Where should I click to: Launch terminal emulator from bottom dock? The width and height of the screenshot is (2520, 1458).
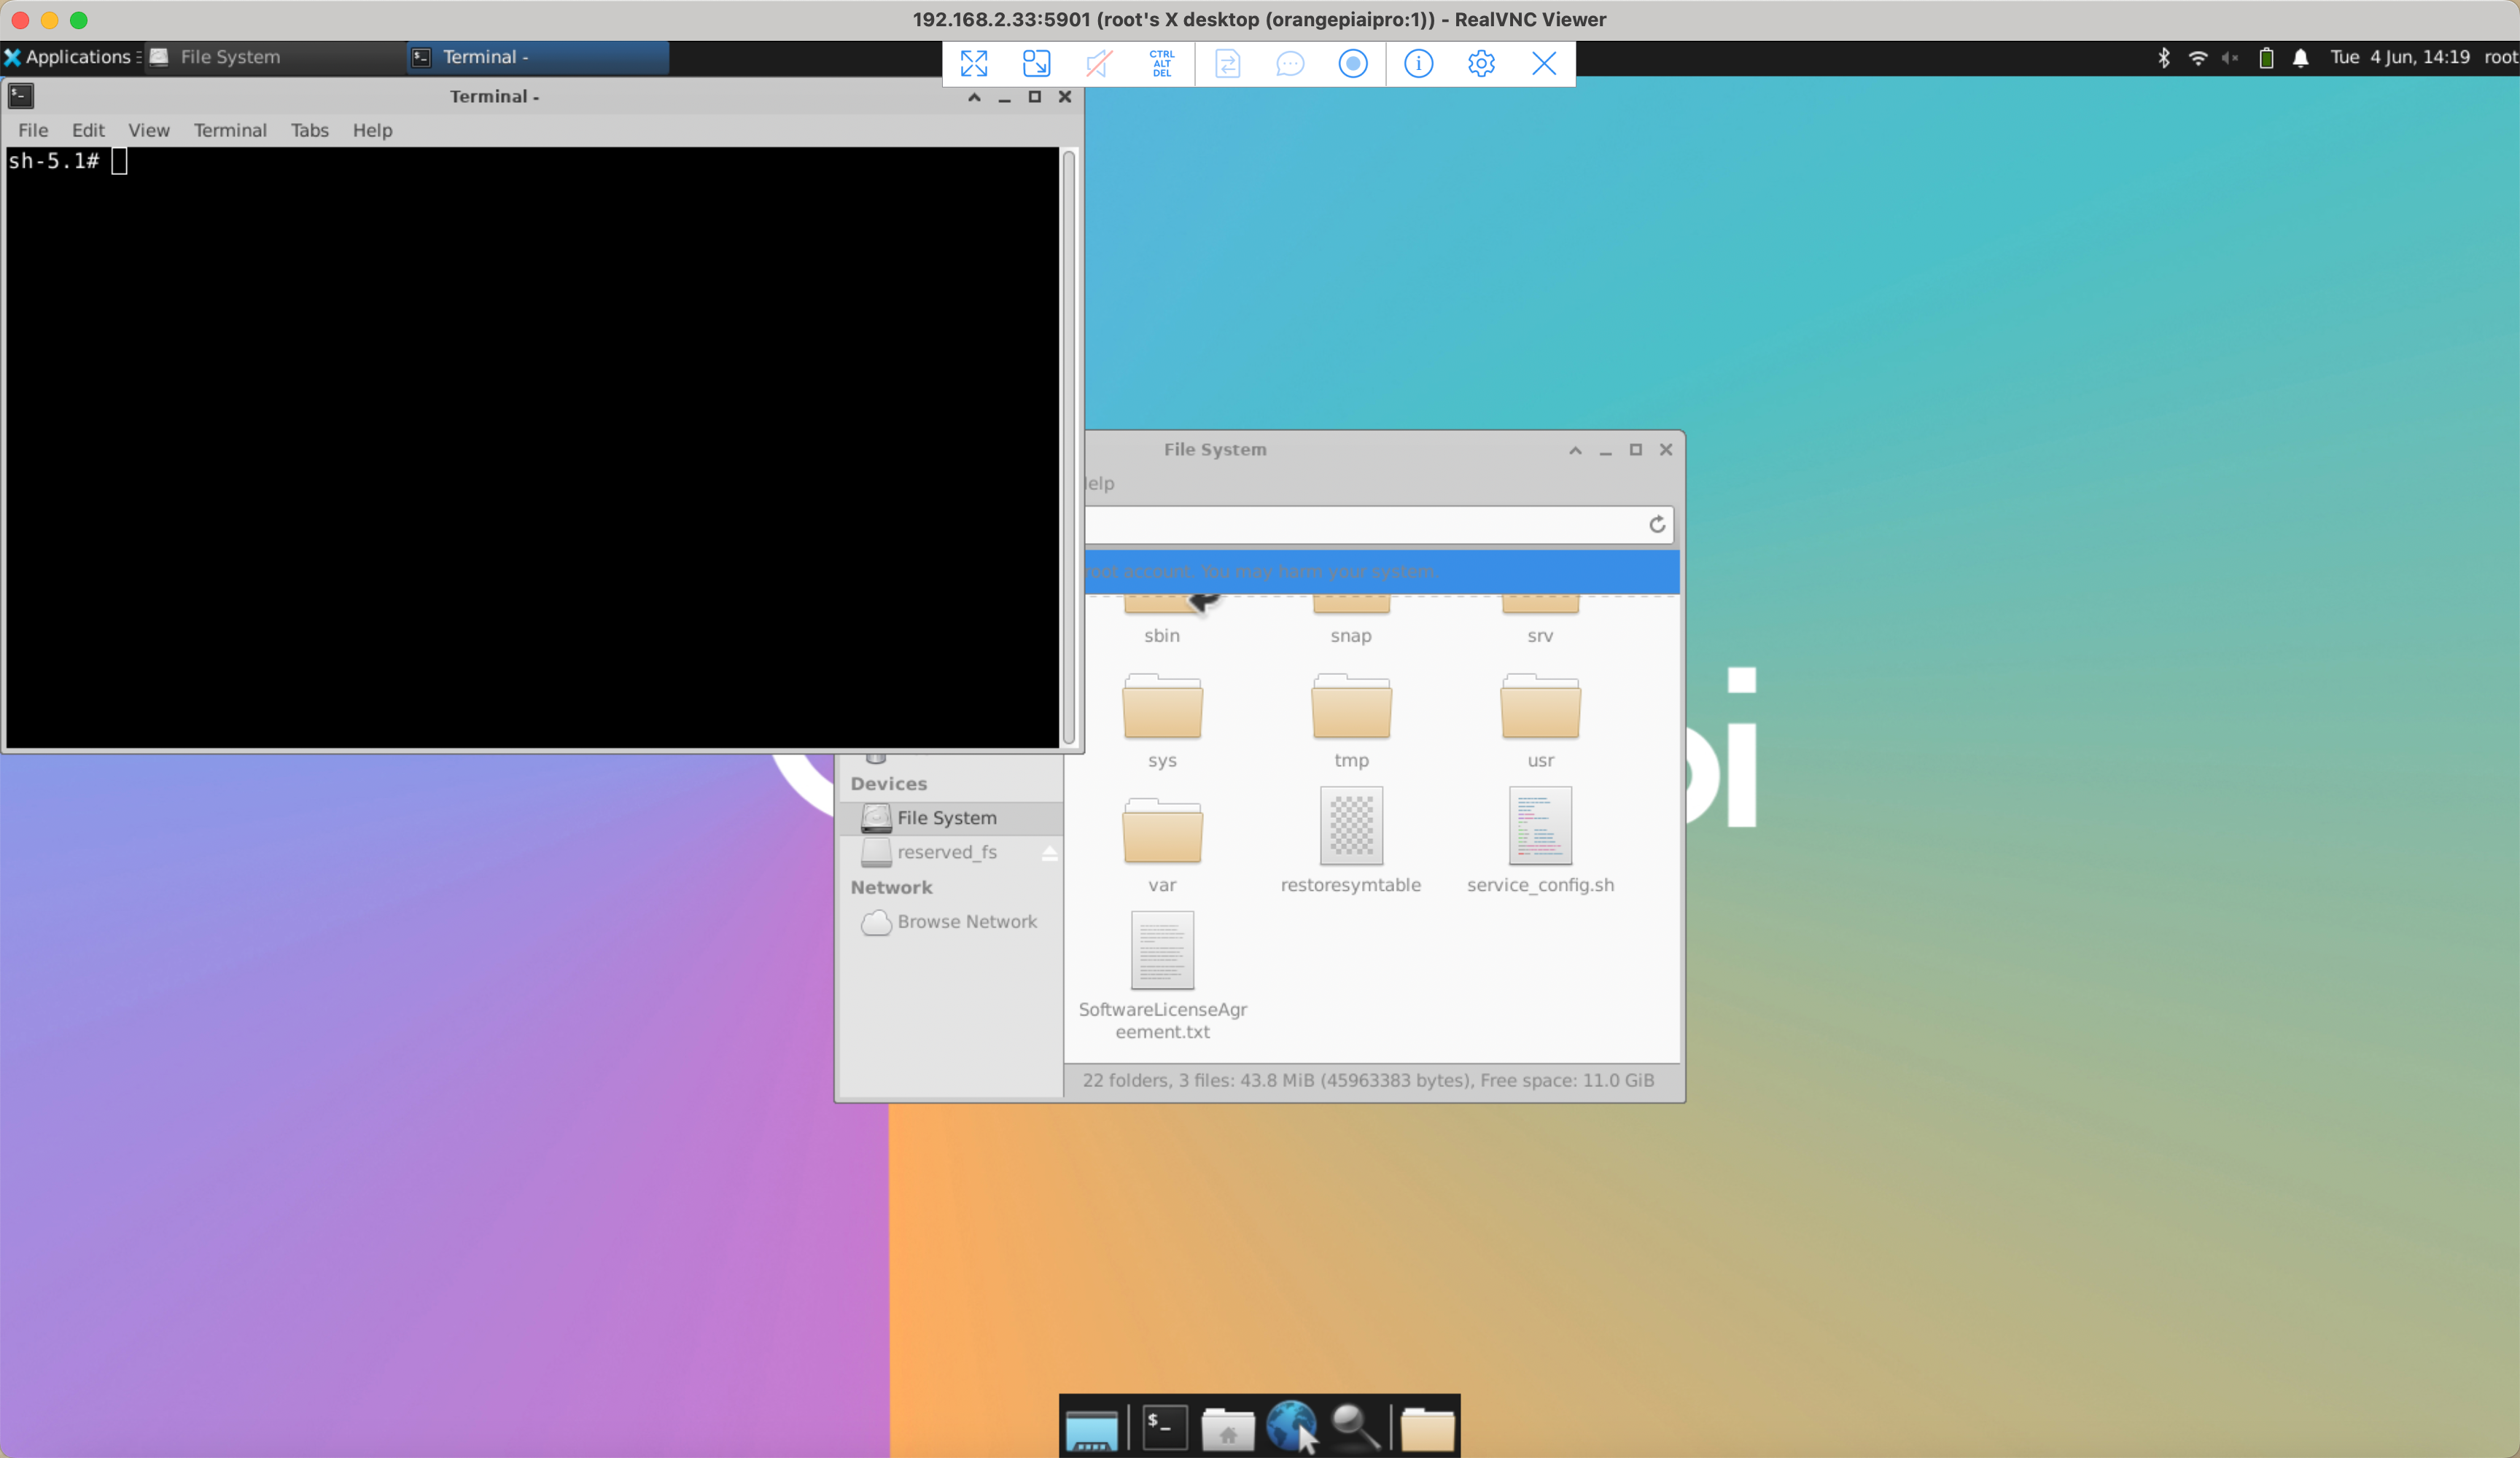(1164, 1427)
